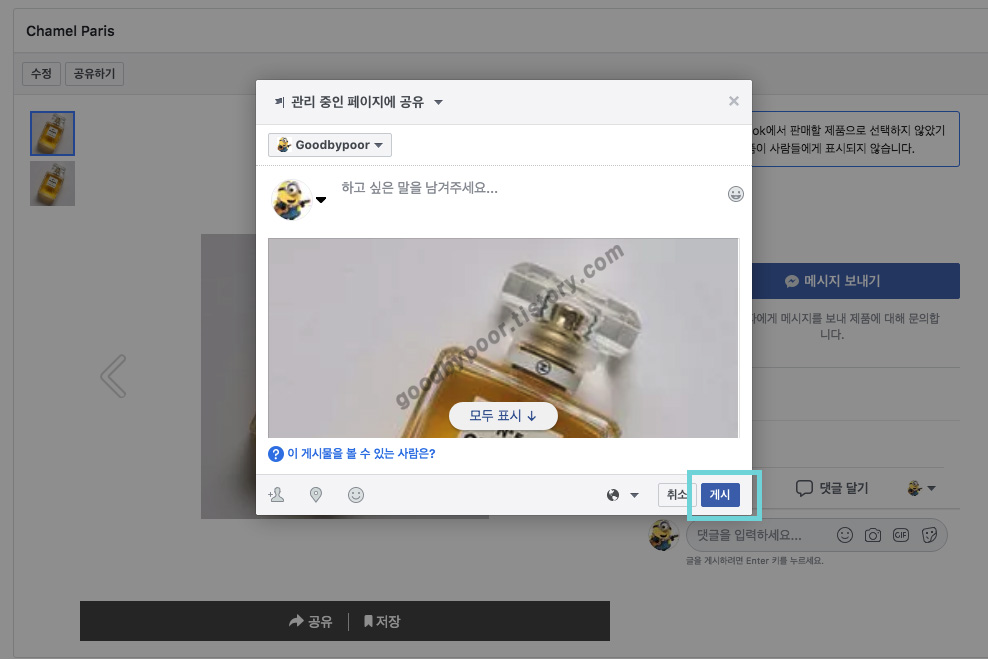Click the camera photo icon in comment box
This screenshot has height=659, width=988.
click(873, 535)
